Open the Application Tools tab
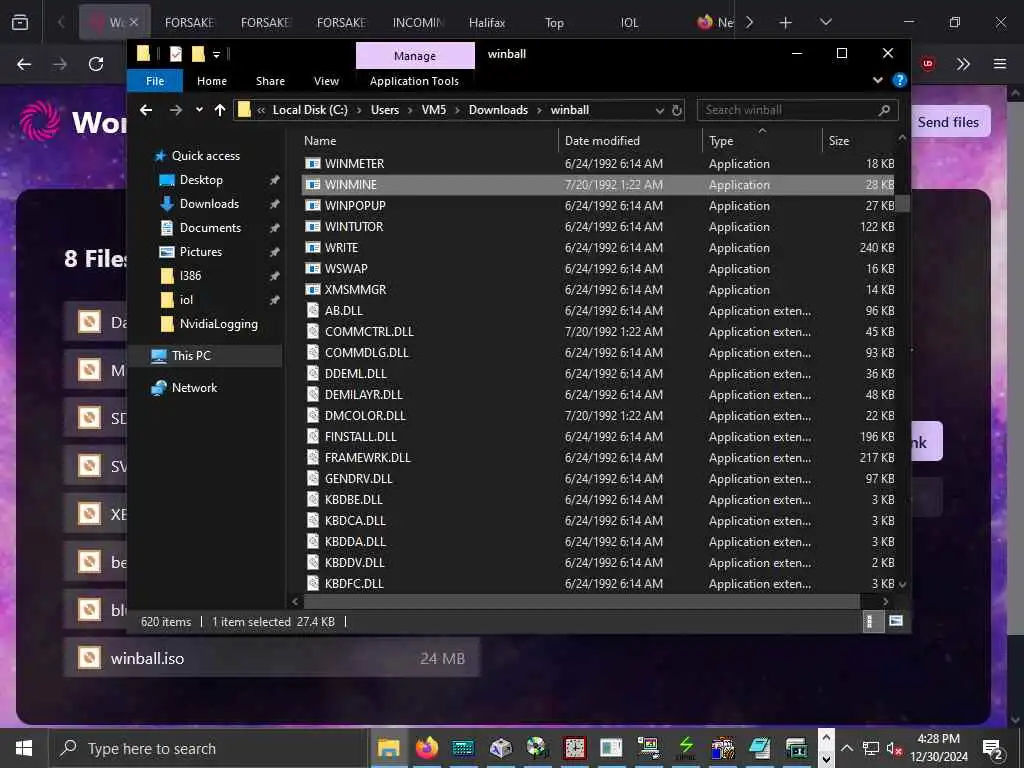Screen dimensions: 1024x768 pos(414,81)
